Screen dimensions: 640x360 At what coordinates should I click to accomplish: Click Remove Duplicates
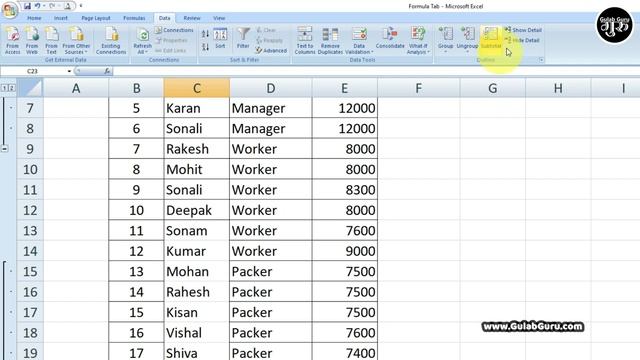point(330,40)
